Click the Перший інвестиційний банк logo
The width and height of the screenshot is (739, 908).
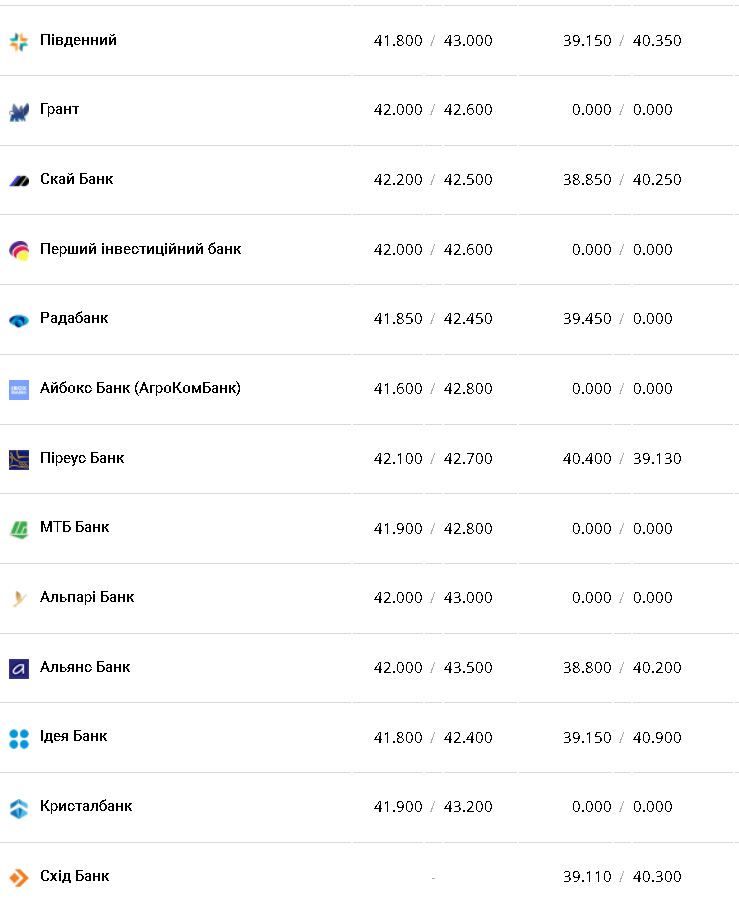19,250
